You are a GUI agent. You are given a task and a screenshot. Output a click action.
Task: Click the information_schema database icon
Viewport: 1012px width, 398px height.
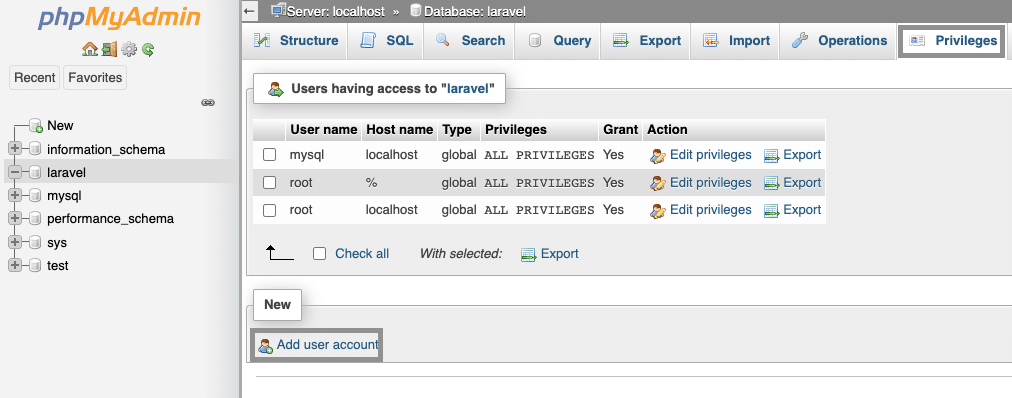[x=35, y=150]
